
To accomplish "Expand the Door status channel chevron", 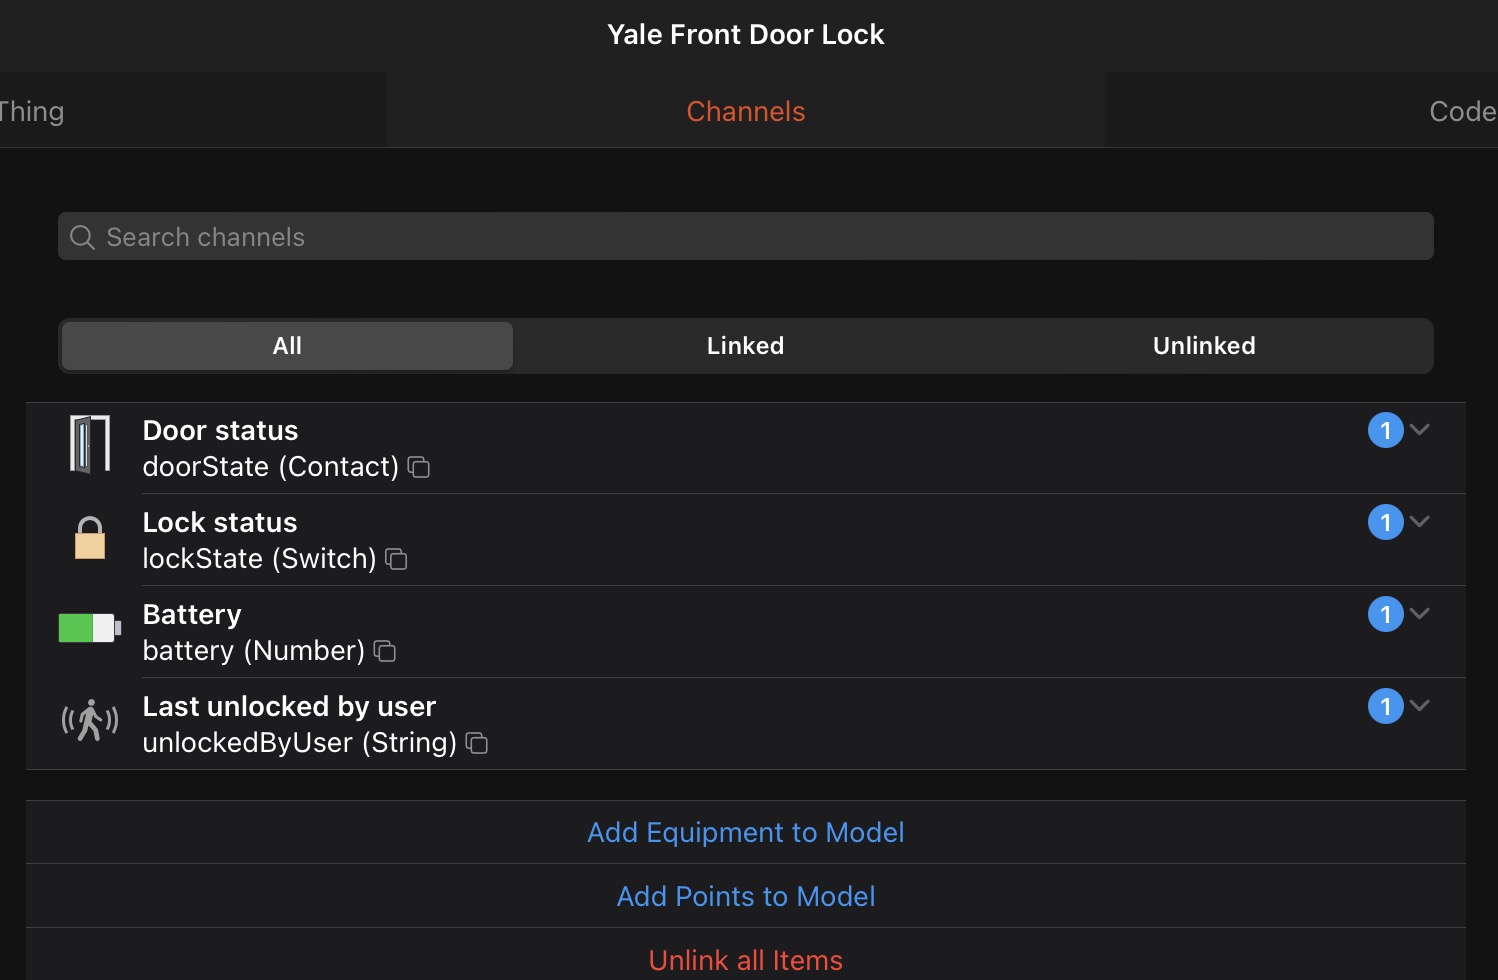I will tap(1419, 430).
